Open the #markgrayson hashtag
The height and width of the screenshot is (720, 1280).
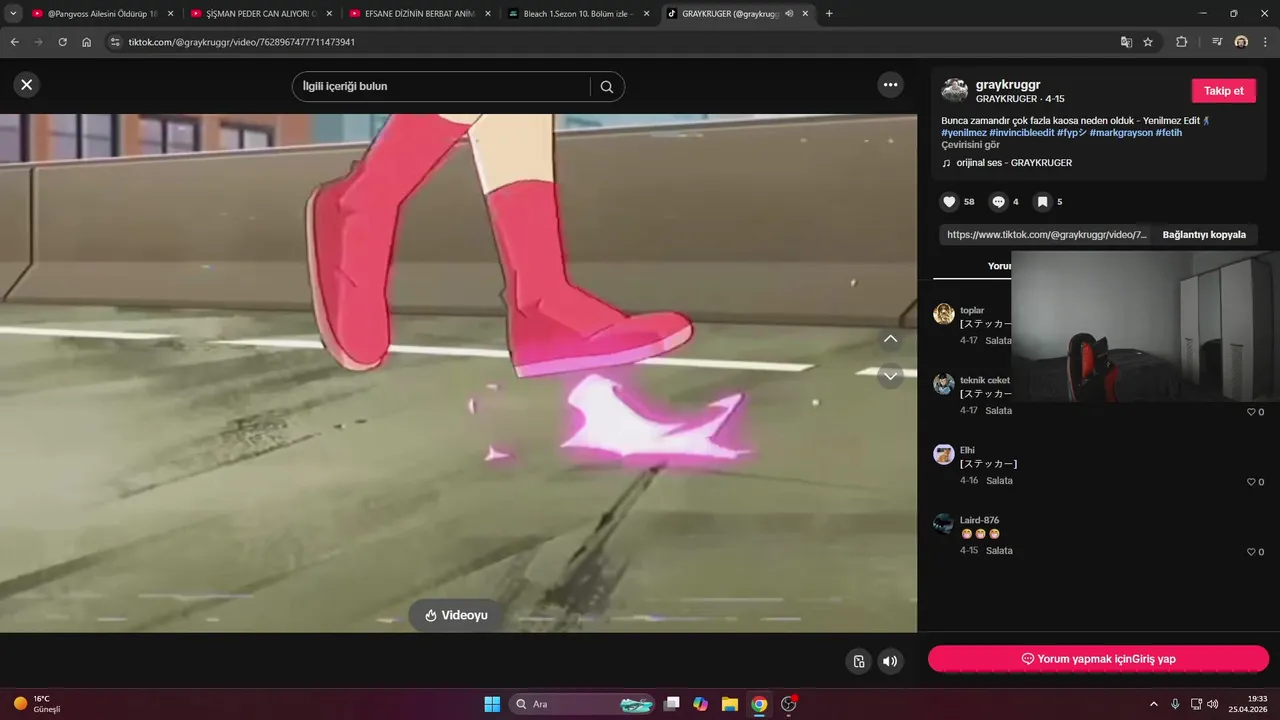tap(1121, 133)
